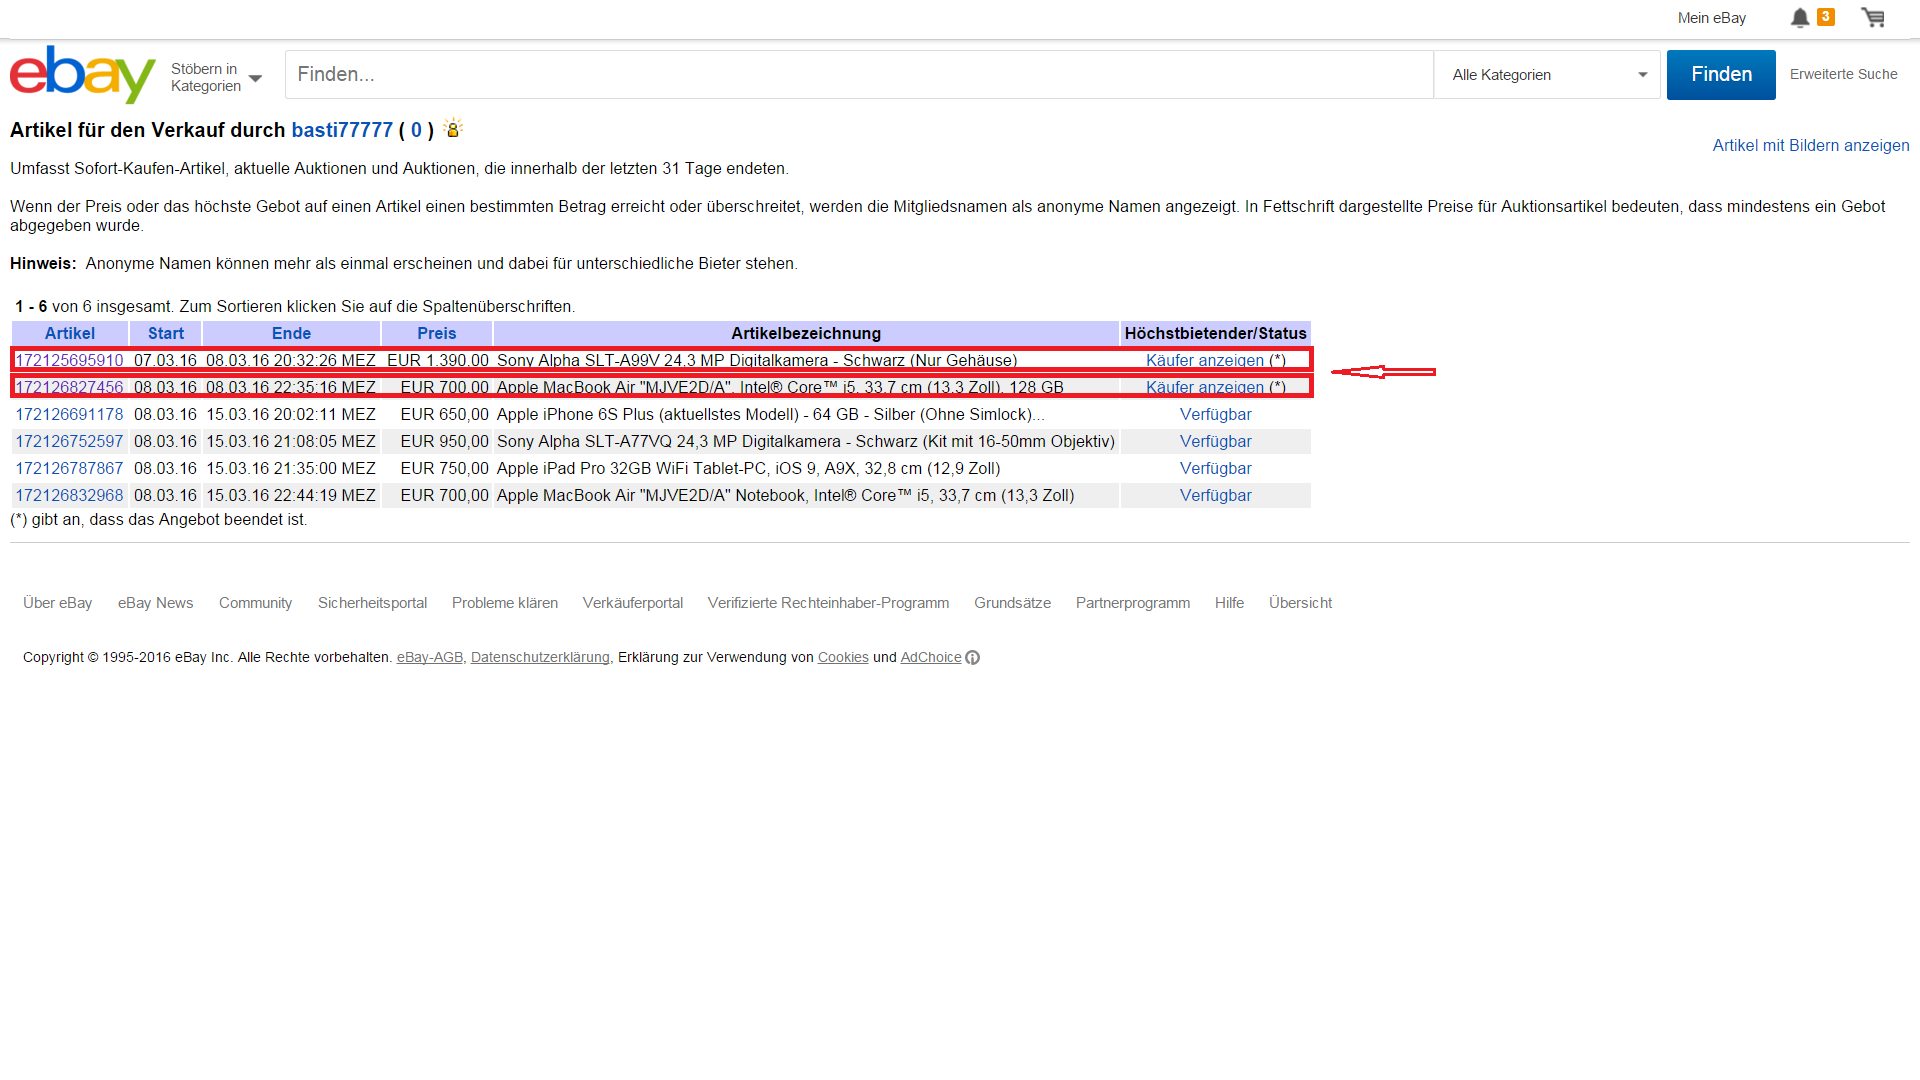
Task: Sort by the Artikel column header
Action: [70, 333]
